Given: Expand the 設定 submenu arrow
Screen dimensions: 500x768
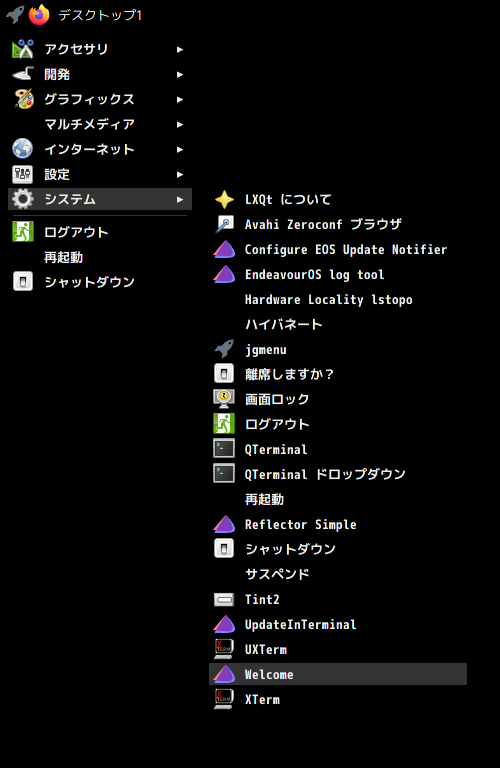Looking at the screenshot, I should (180, 174).
